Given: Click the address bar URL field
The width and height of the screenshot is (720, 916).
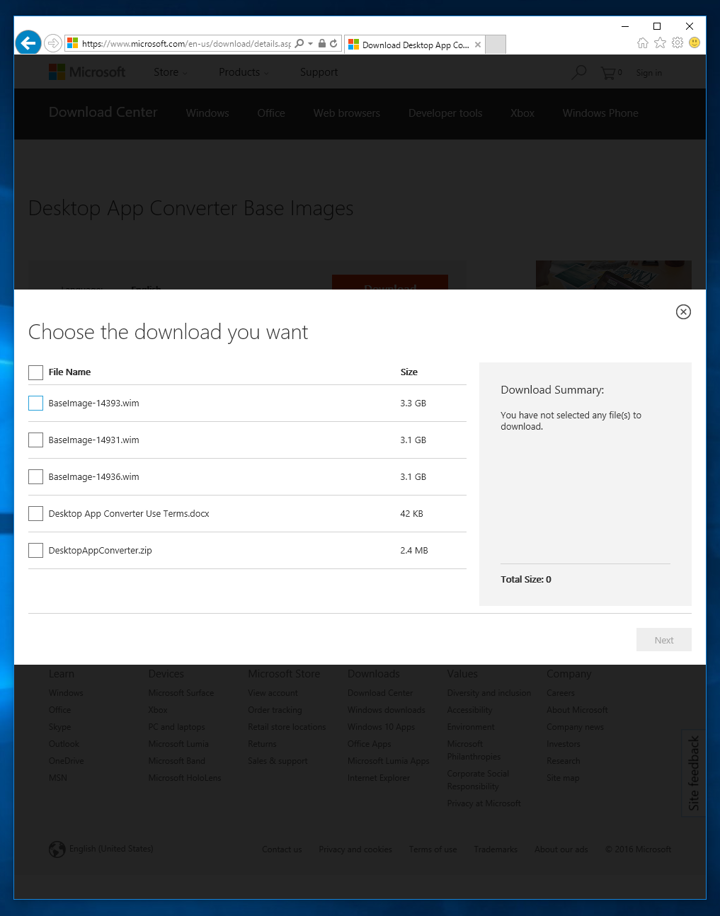Looking at the screenshot, I should click(186, 43).
